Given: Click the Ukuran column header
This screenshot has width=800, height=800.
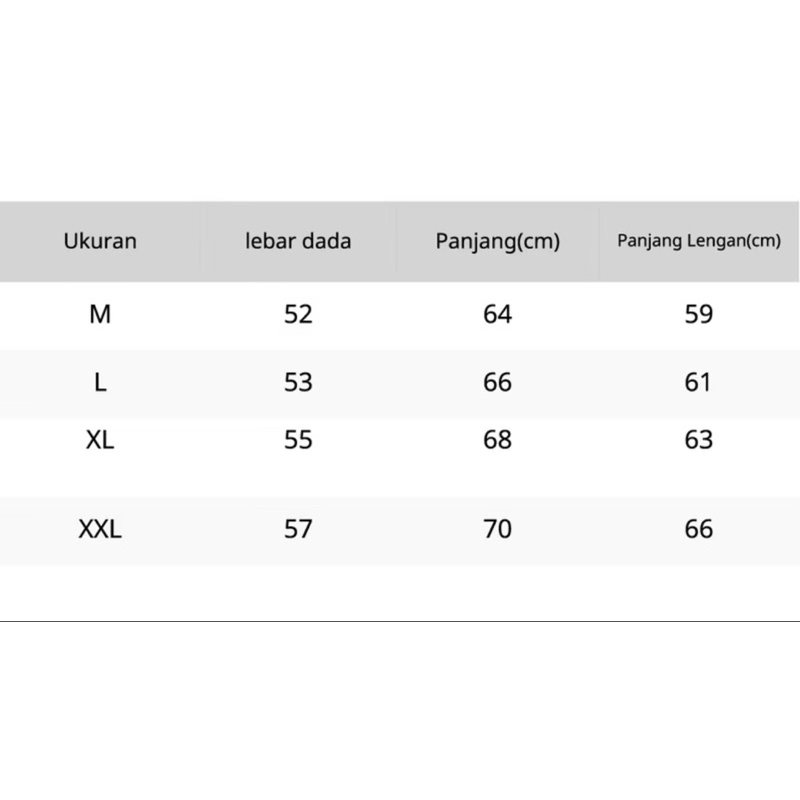Looking at the screenshot, I should tap(100, 241).
